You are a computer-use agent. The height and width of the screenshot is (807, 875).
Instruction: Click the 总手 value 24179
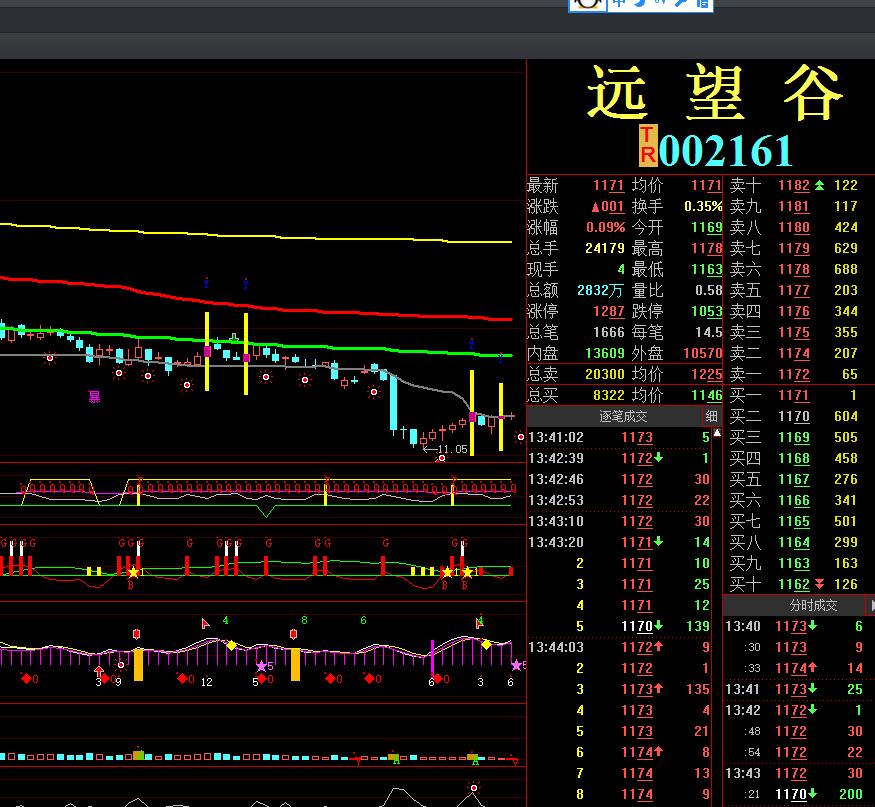[605, 248]
